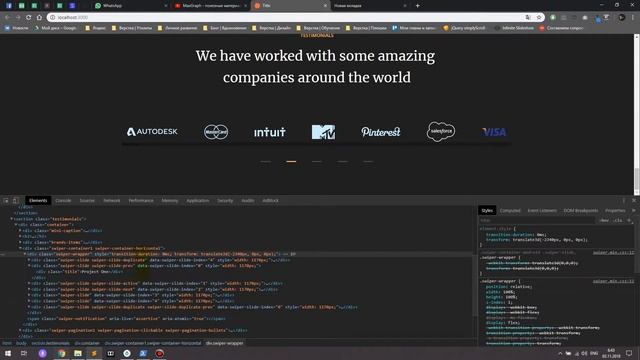The width and height of the screenshot is (640, 360).
Task: Switch to the Elements DevTools tab
Action: pos(38,200)
